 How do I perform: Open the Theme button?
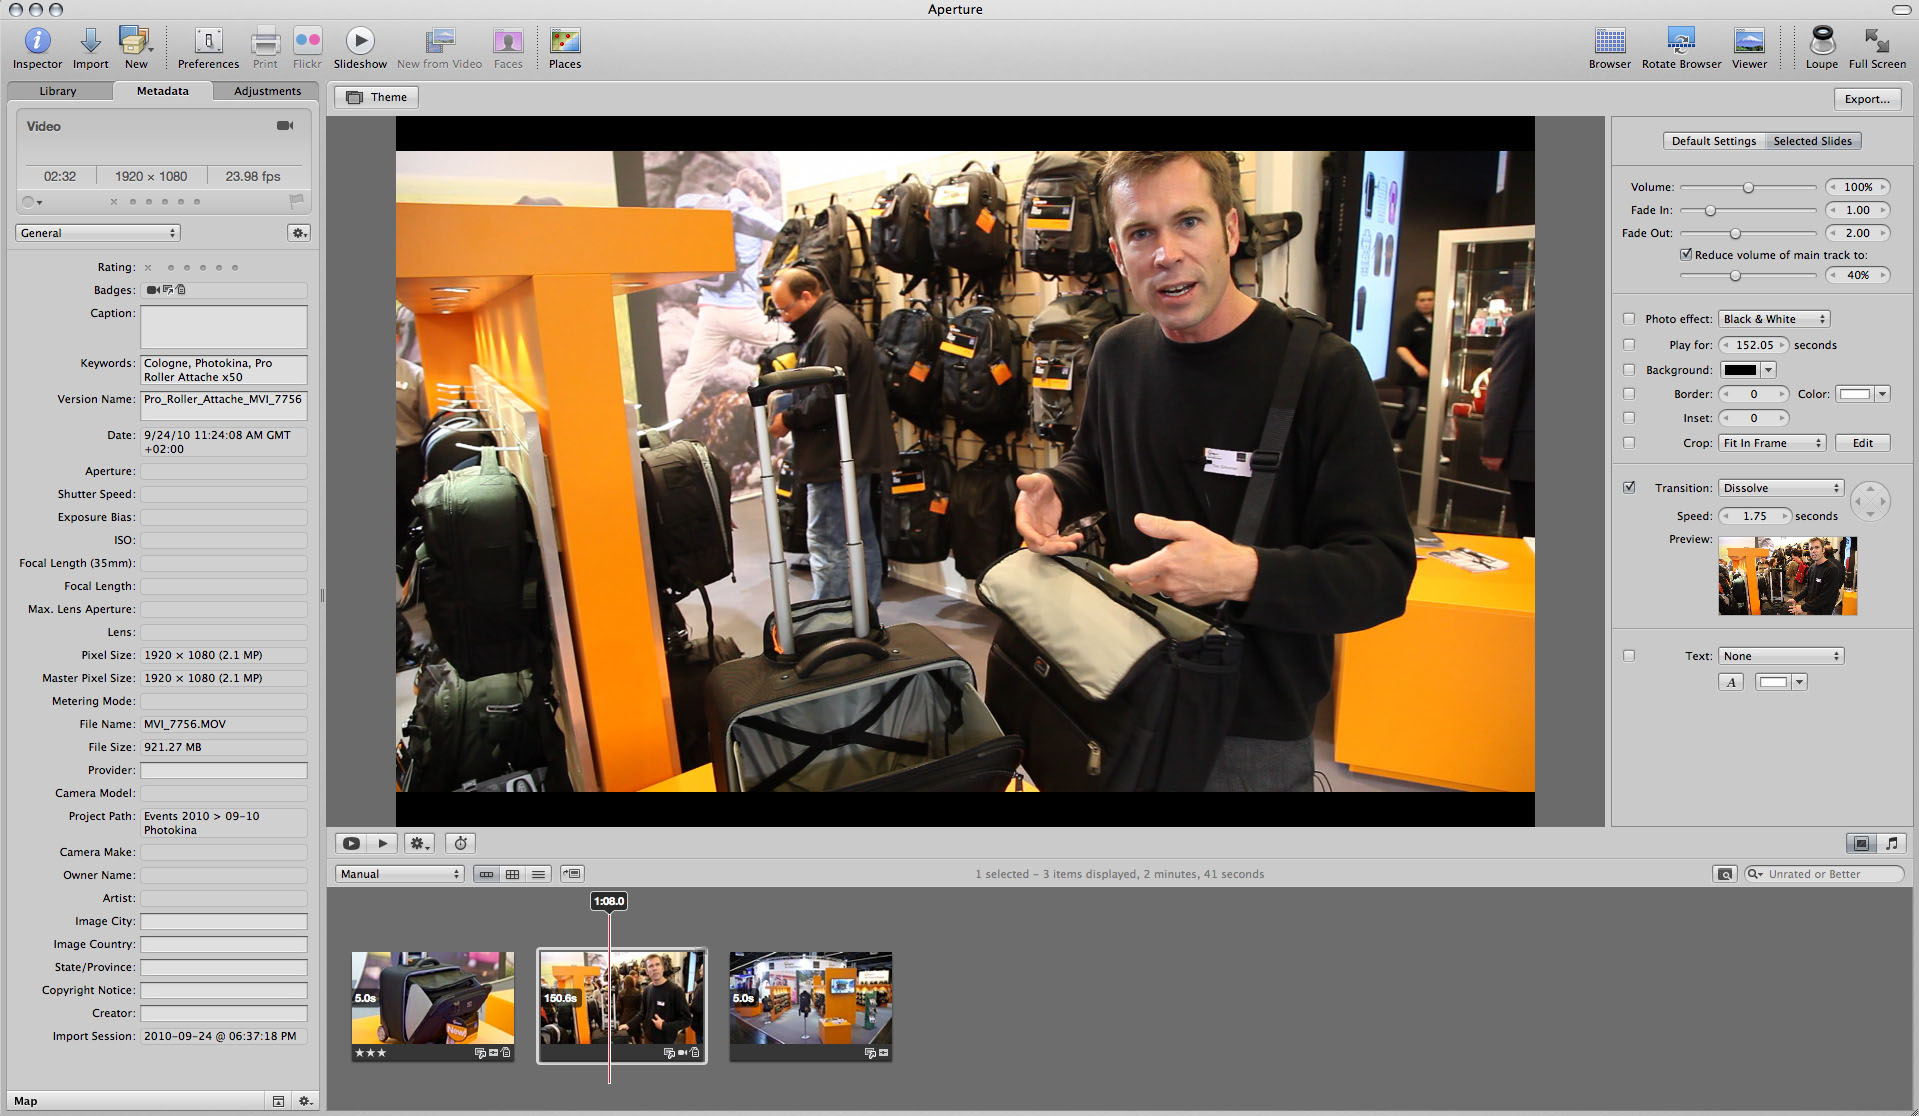[377, 97]
